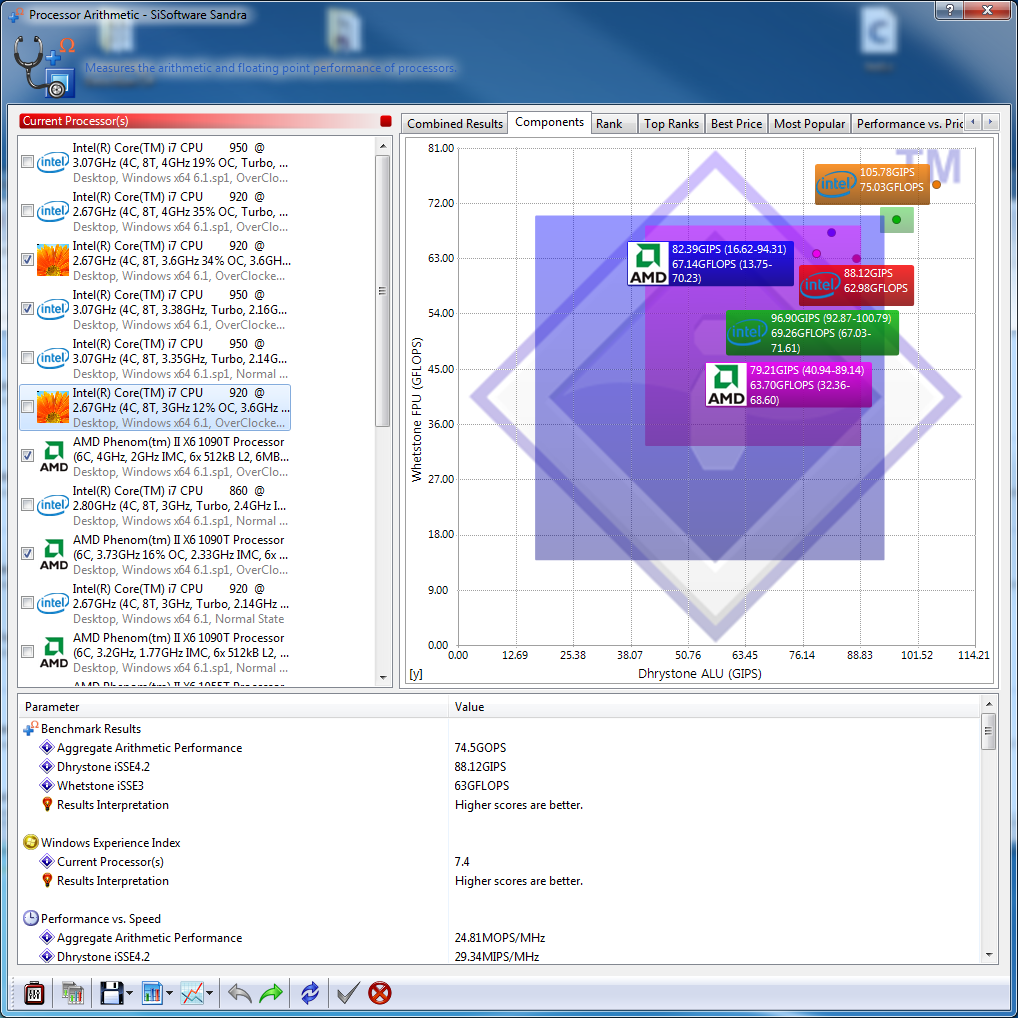Select the Aggregate Arithmetic Performance 74.5GOPS row
The width and height of the screenshot is (1018, 1018).
pyautogui.click(x=500, y=748)
